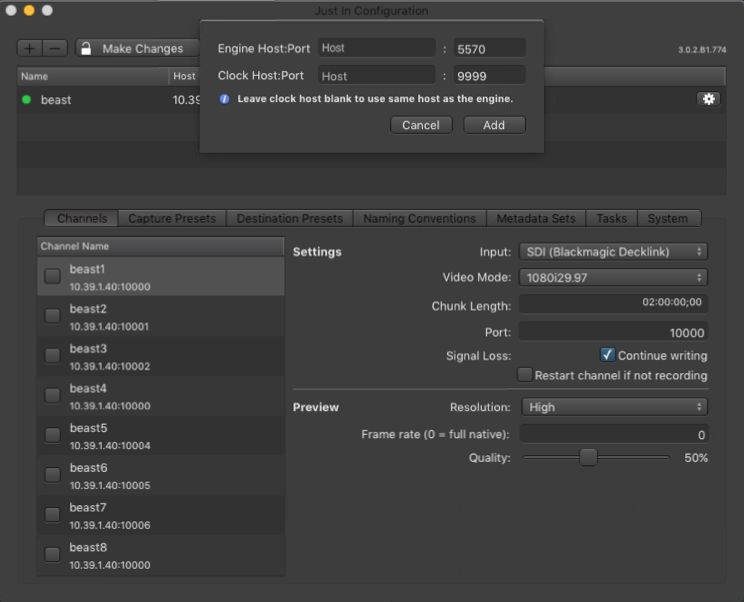
Task: Click the Quality slider handle
Action: (x=588, y=457)
